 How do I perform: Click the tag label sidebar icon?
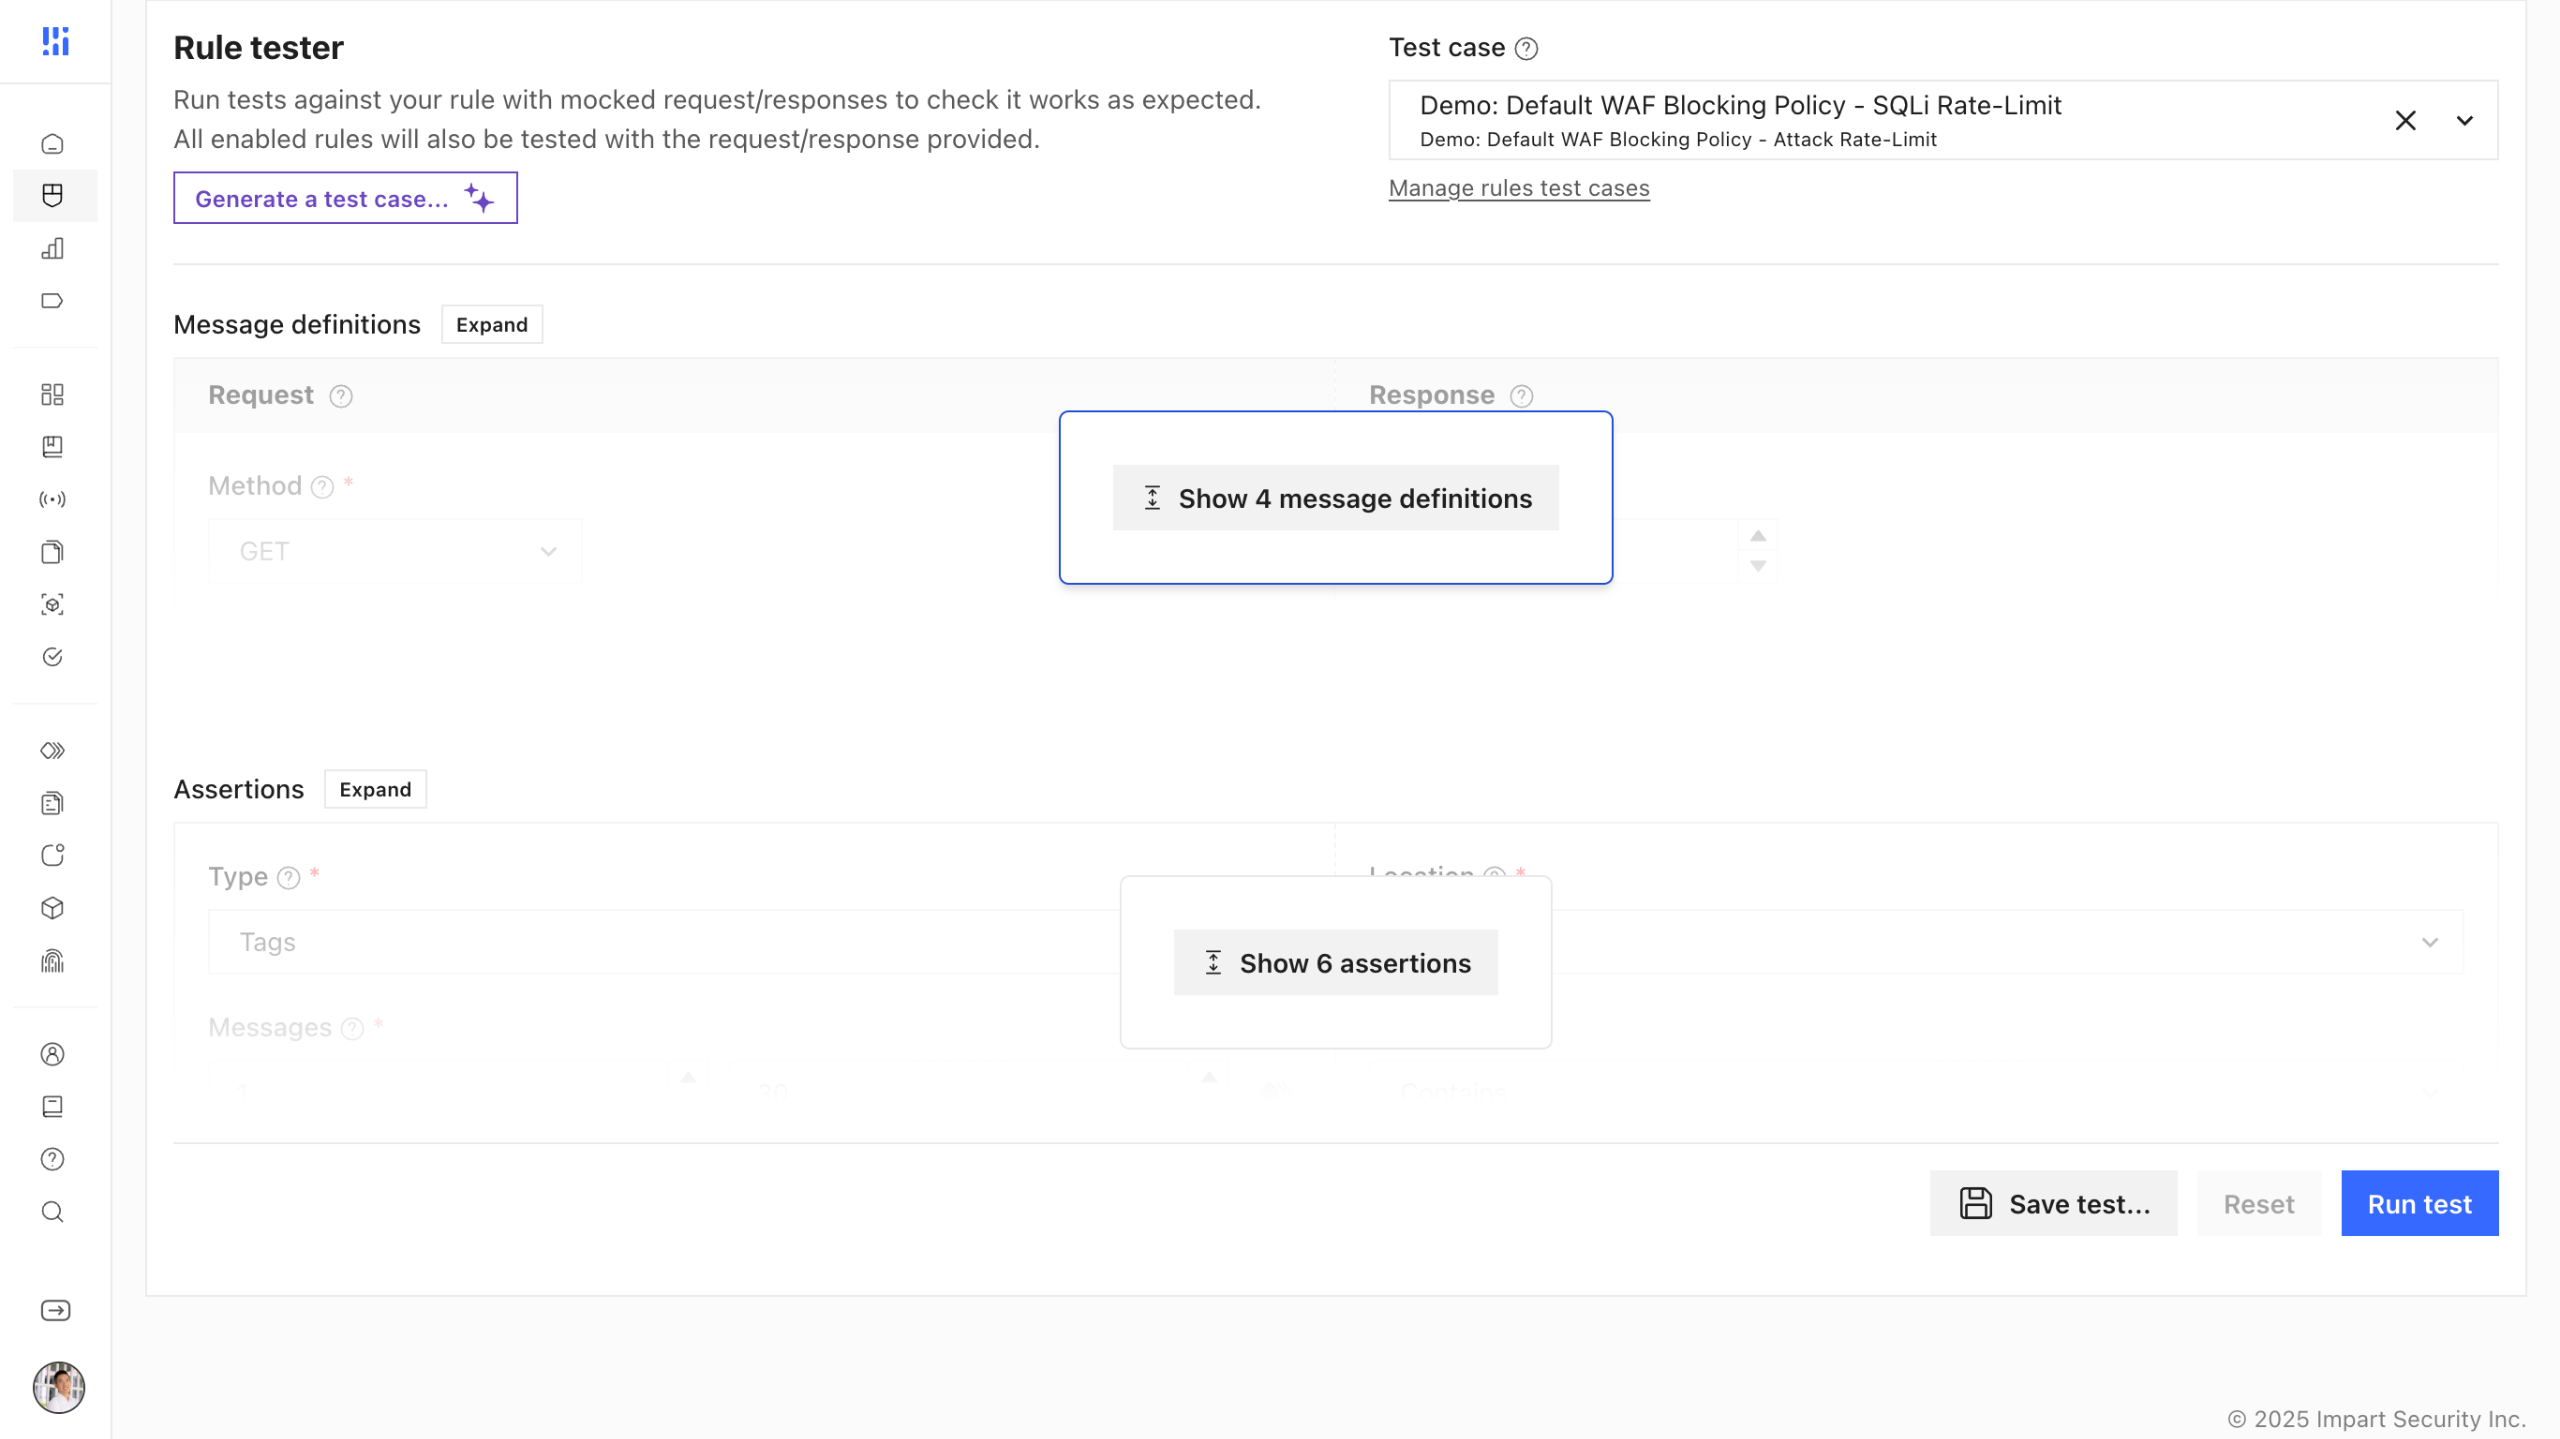(53, 301)
